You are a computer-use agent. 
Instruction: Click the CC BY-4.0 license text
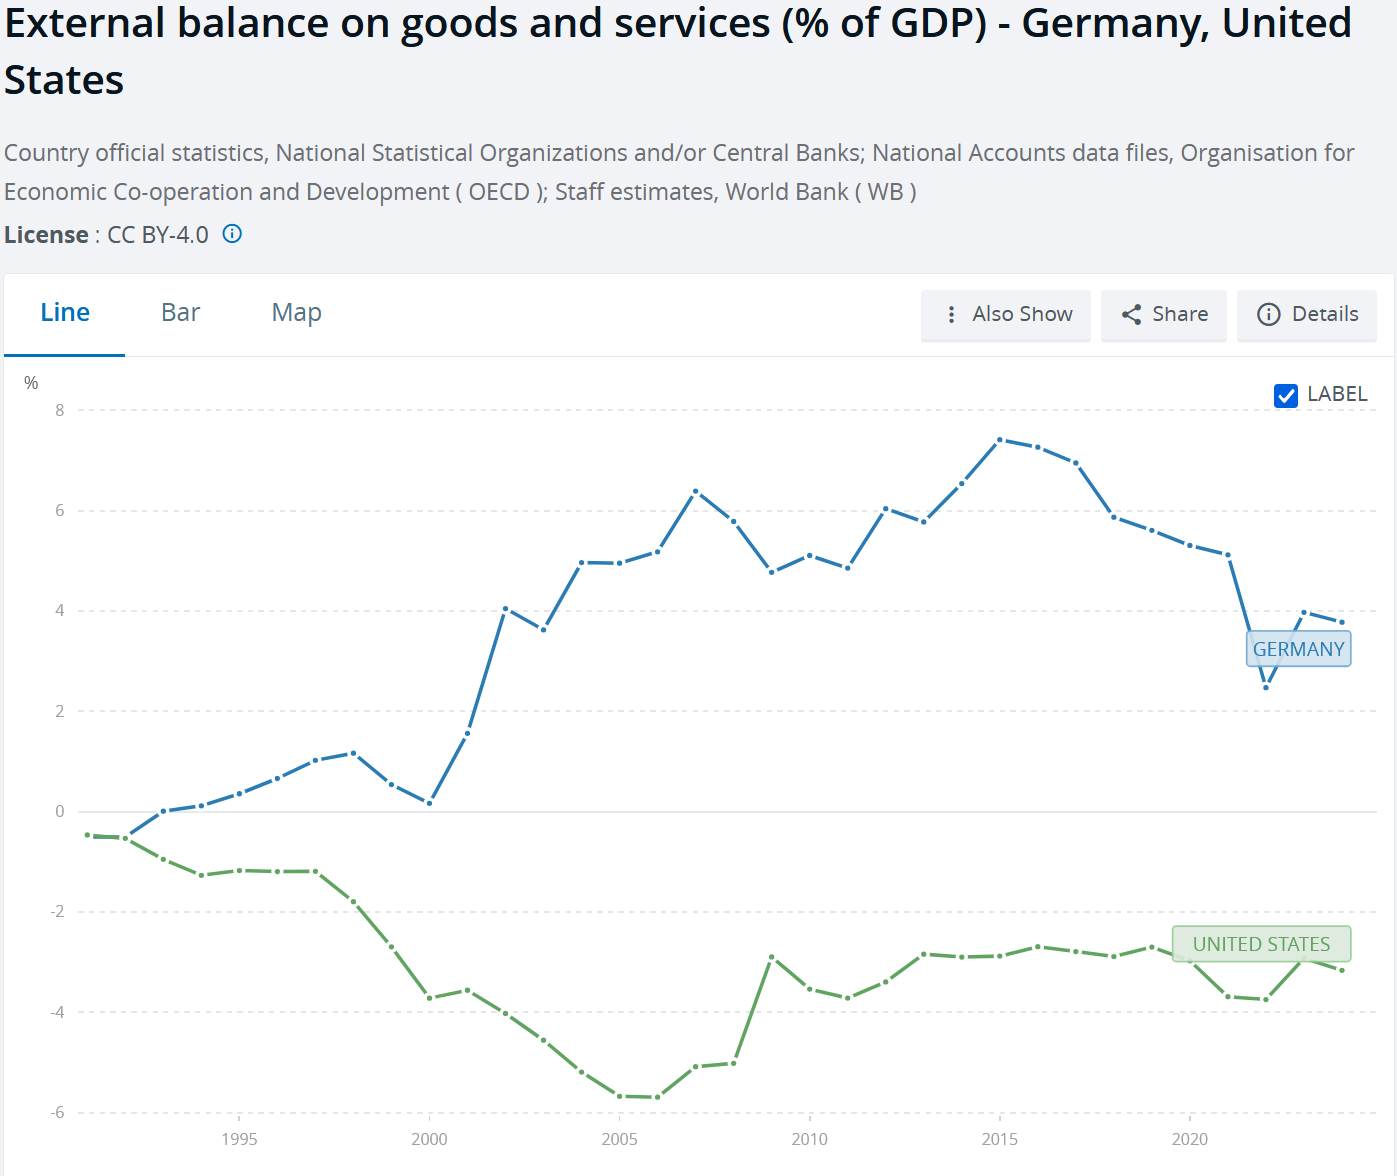(x=158, y=235)
